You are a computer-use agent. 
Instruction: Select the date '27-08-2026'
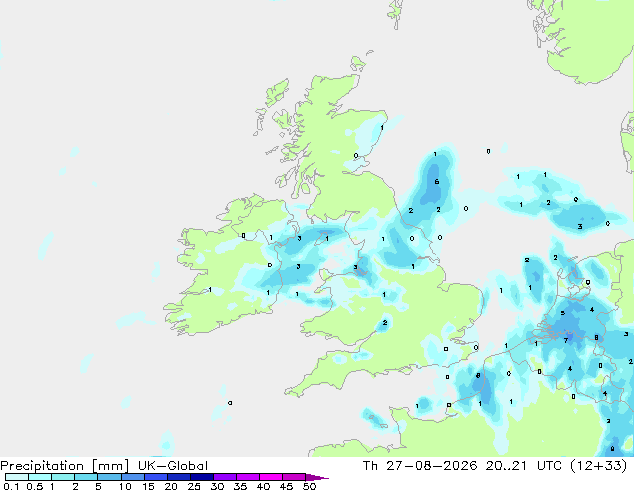pos(431,466)
